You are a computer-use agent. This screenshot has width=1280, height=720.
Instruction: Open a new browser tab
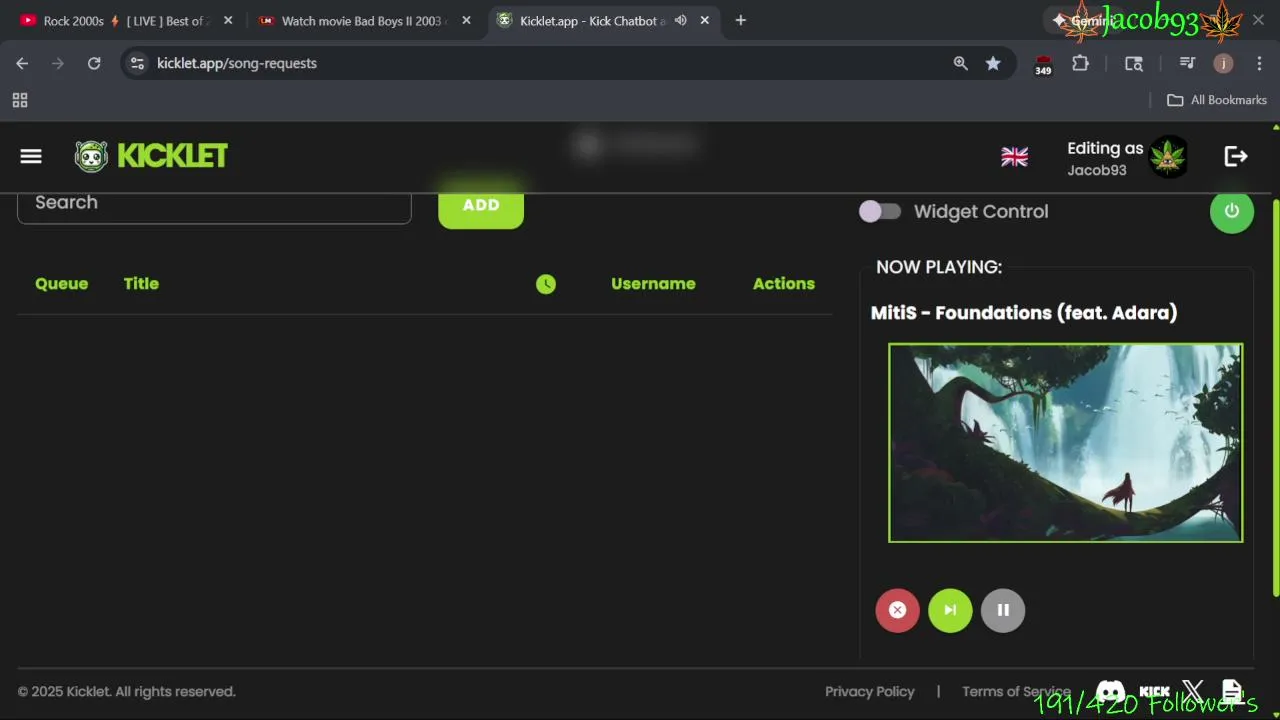(x=740, y=20)
